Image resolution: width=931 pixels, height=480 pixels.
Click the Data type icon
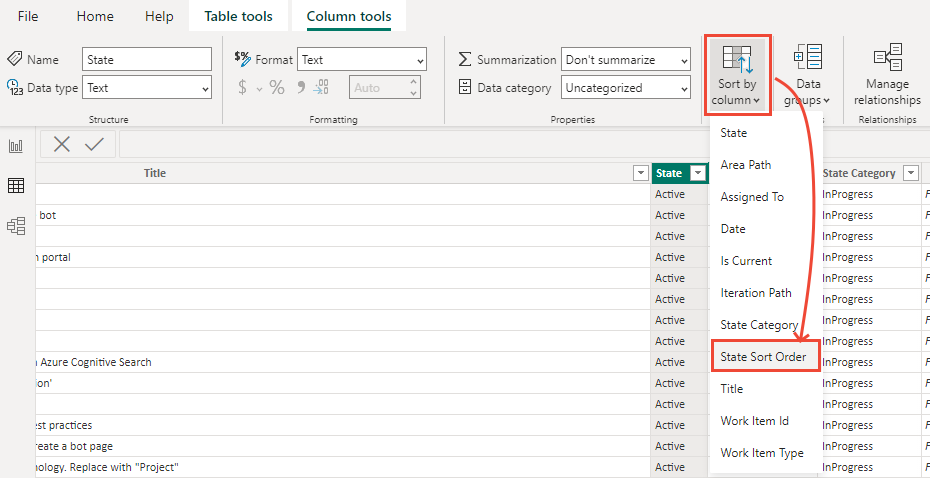click(14, 87)
